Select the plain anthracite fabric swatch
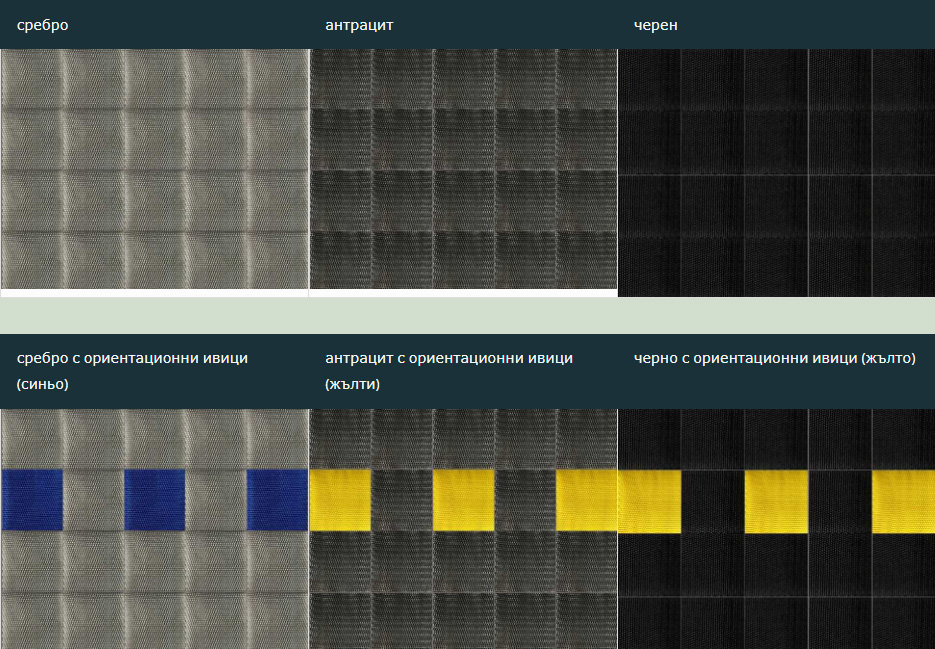 pyautogui.click(x=463, y=169)
